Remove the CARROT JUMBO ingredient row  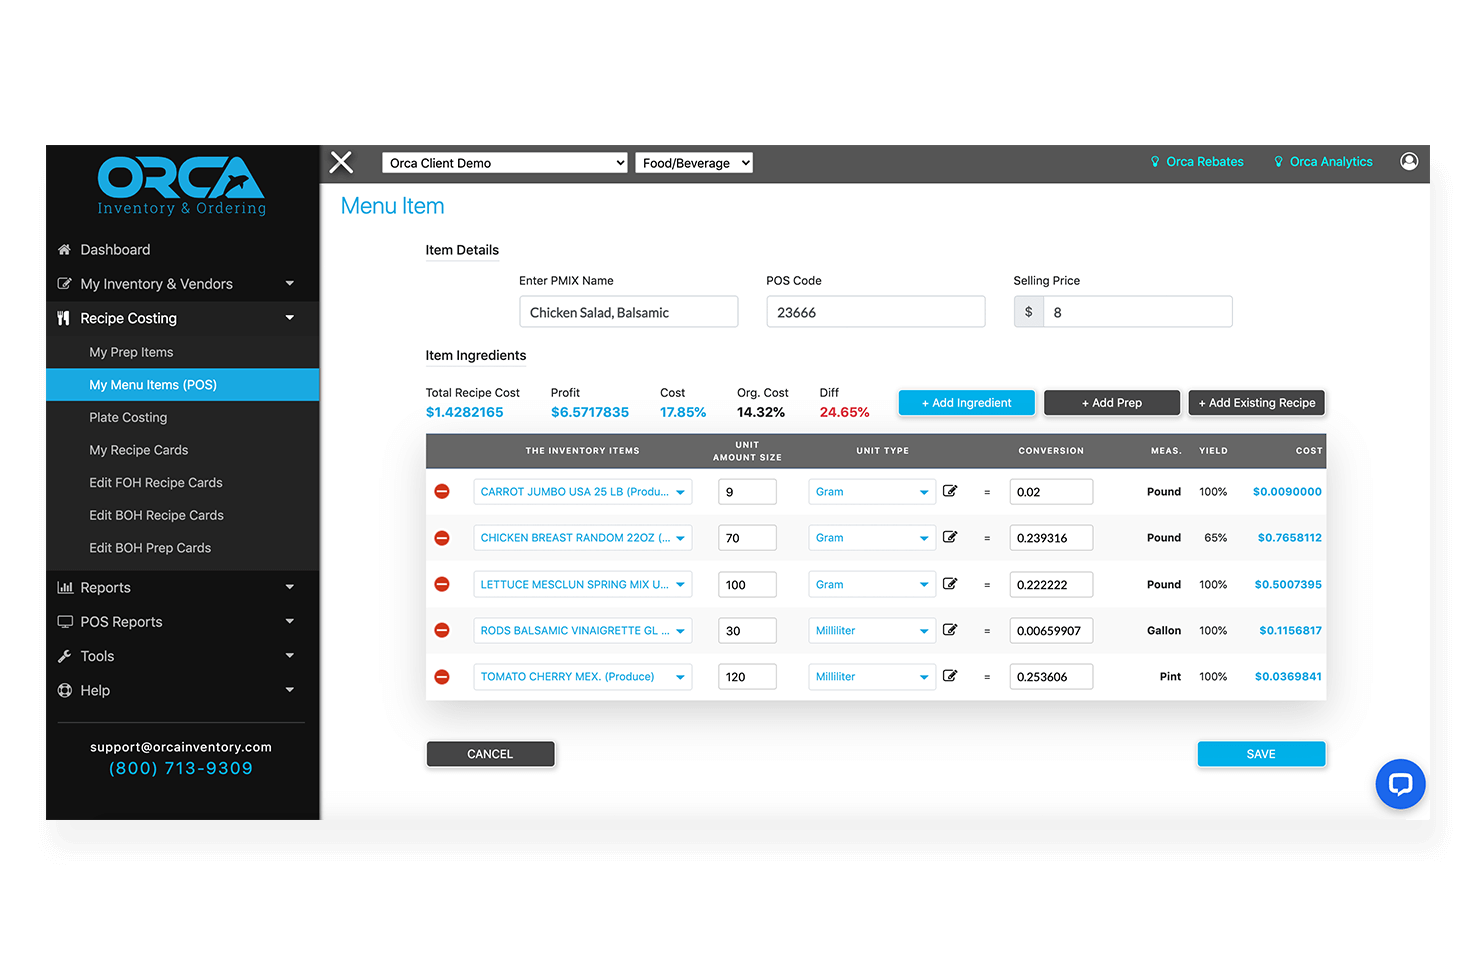tap(442, 491)
